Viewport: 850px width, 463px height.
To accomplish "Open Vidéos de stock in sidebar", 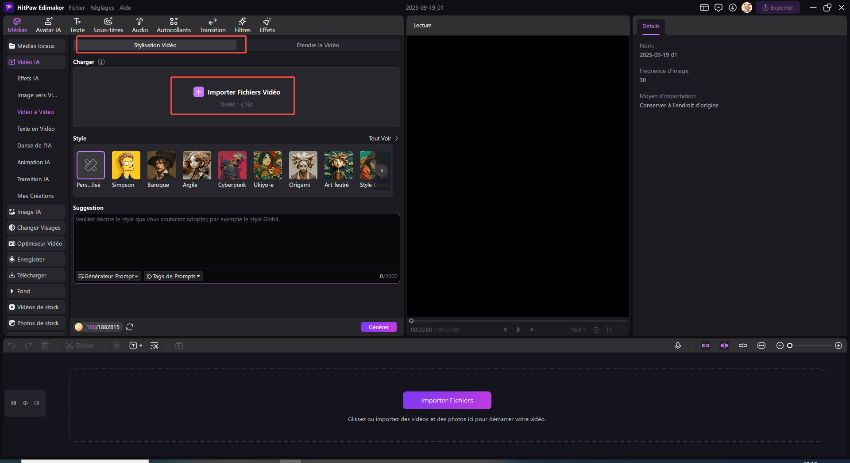I will point(35,307).
